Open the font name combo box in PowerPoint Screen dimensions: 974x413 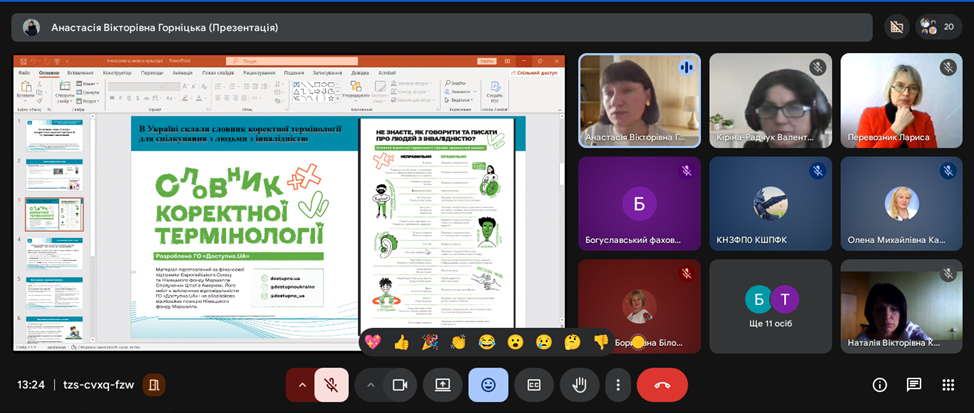tap(135, 87)
